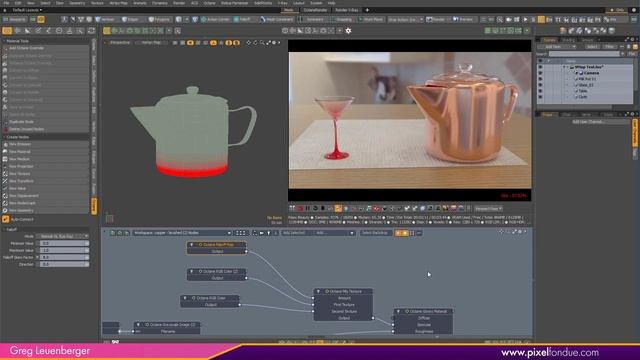
Task: Toggle Cloth item visibility eye
Action: point(540,97)
